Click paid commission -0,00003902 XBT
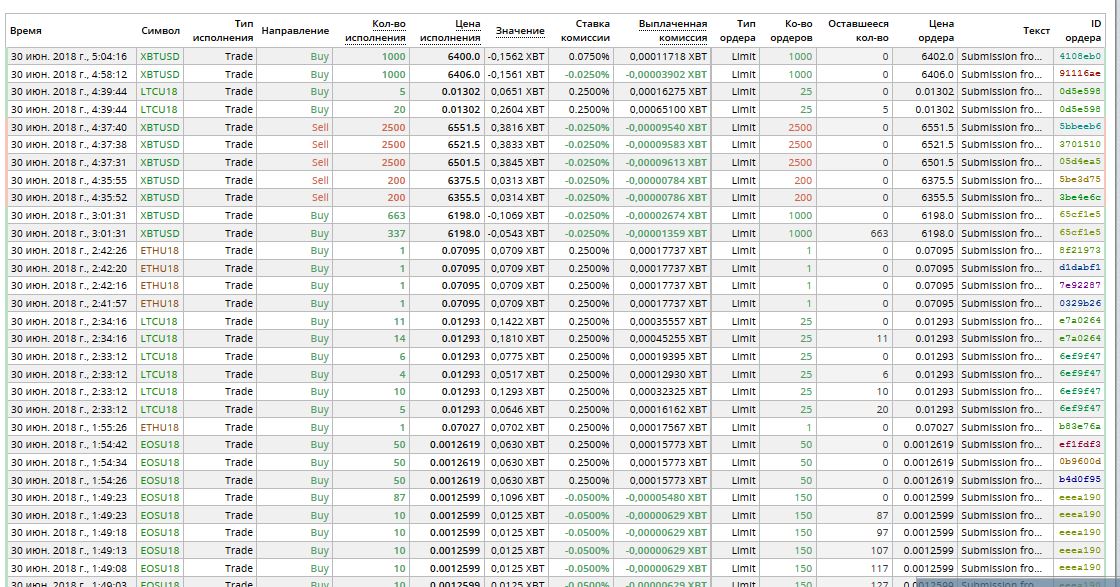The width and height of the screenshot is (1120, 587). coord(666,74)
